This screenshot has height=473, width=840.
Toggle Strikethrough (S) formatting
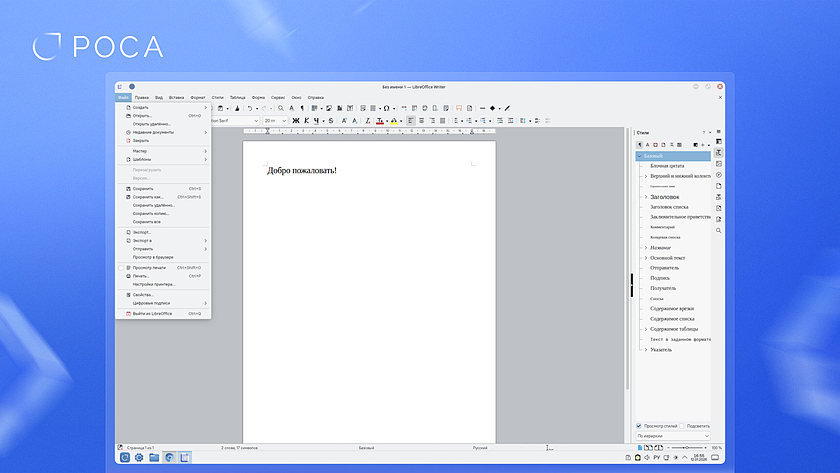click(330, 120)
